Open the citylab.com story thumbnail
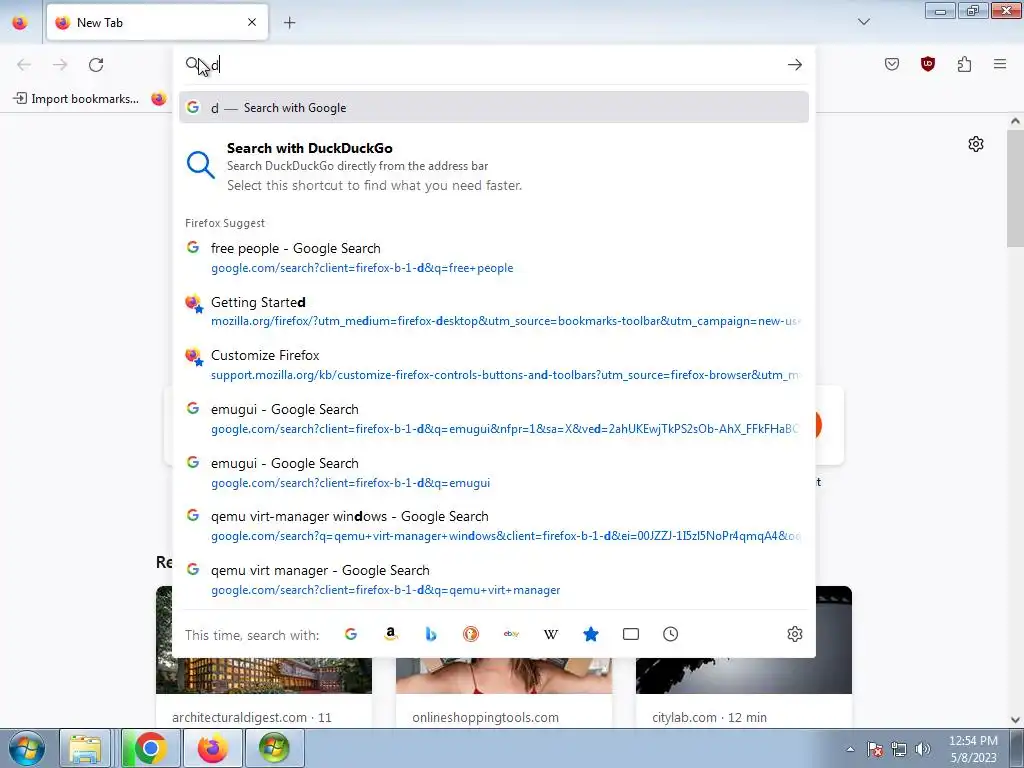This screenshot has height=768, width=1024. pyautogui.click(x=744, y=676)
